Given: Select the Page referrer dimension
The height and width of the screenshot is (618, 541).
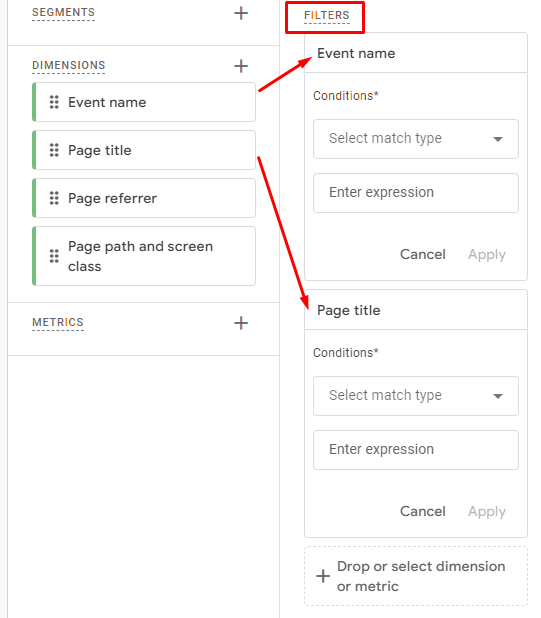Looking at the screenshot, I should tap(144, 198).
